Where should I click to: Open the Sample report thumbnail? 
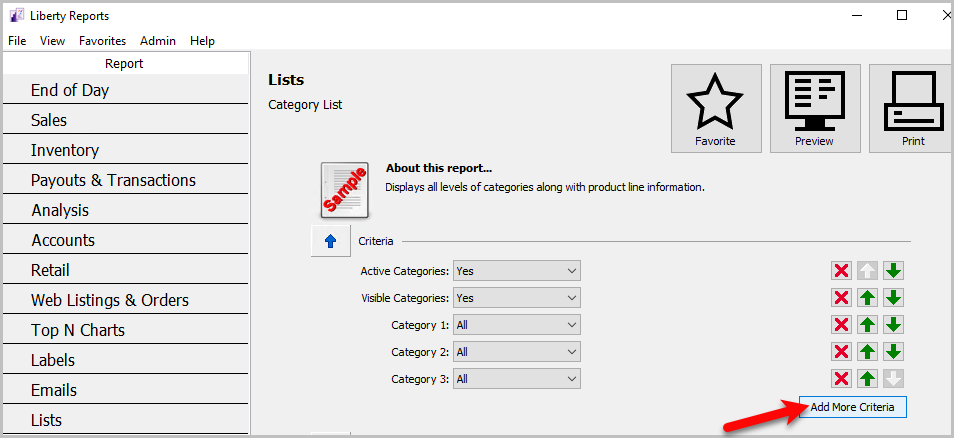tap(344, 190)
